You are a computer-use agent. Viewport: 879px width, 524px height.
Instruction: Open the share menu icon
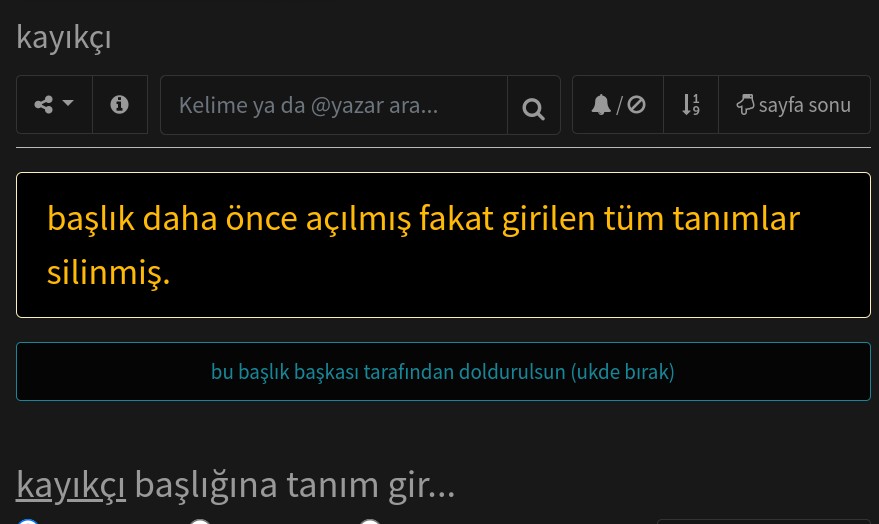click(x=44, y=105)
